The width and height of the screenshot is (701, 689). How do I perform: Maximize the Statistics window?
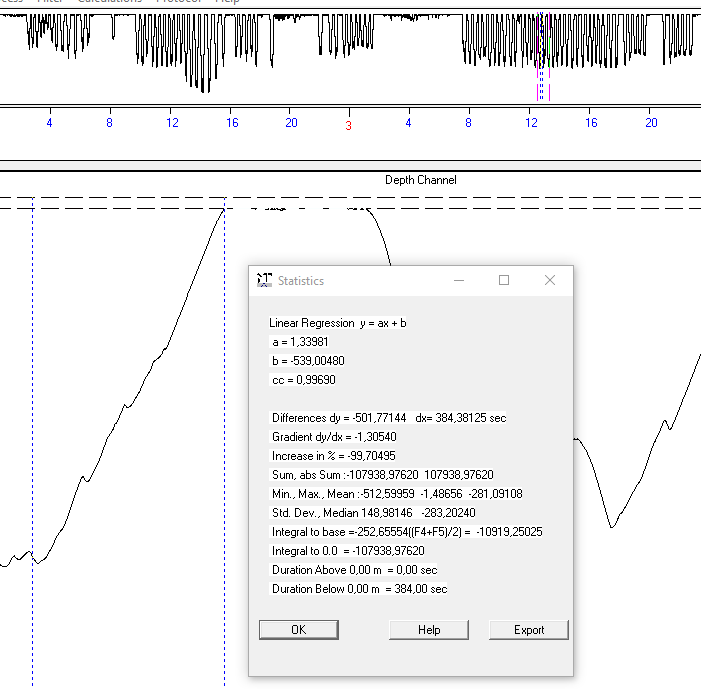point(504,281)
